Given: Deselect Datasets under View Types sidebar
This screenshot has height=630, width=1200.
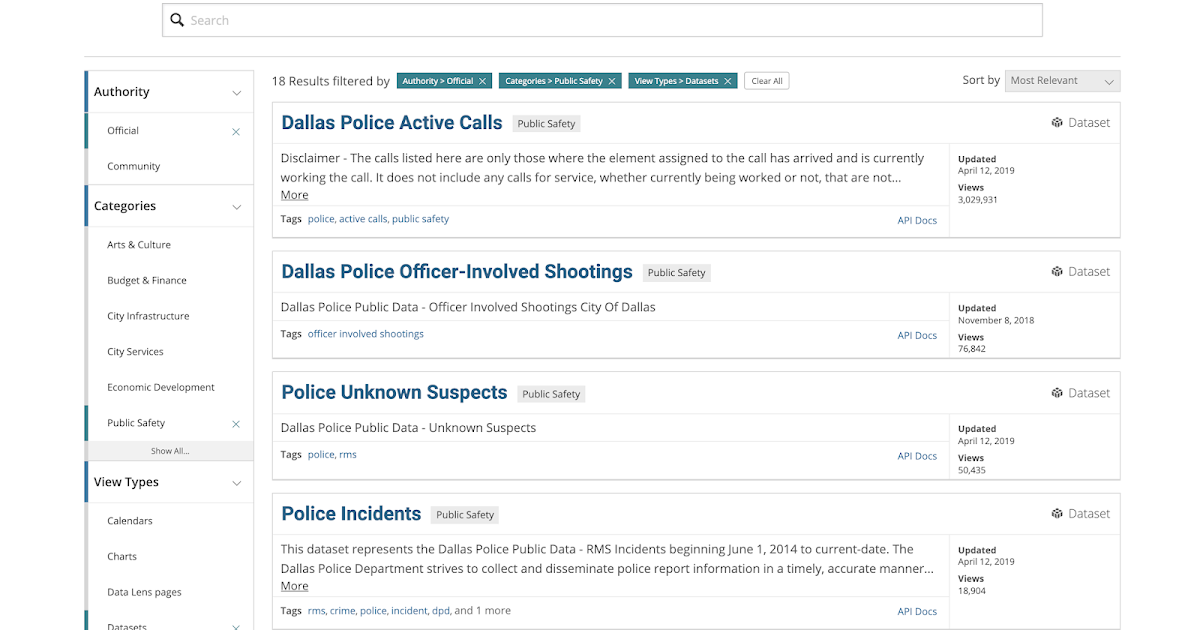Looking at the screenshot, I should pyautogui.click(x=236, y=625).
